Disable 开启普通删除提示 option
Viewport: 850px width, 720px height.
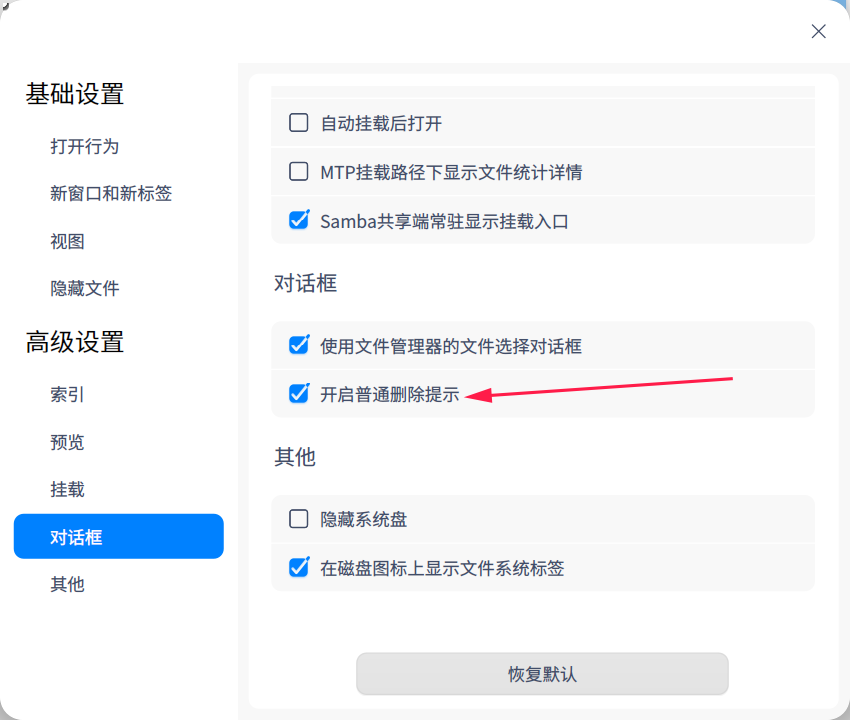tap(298, 394)
